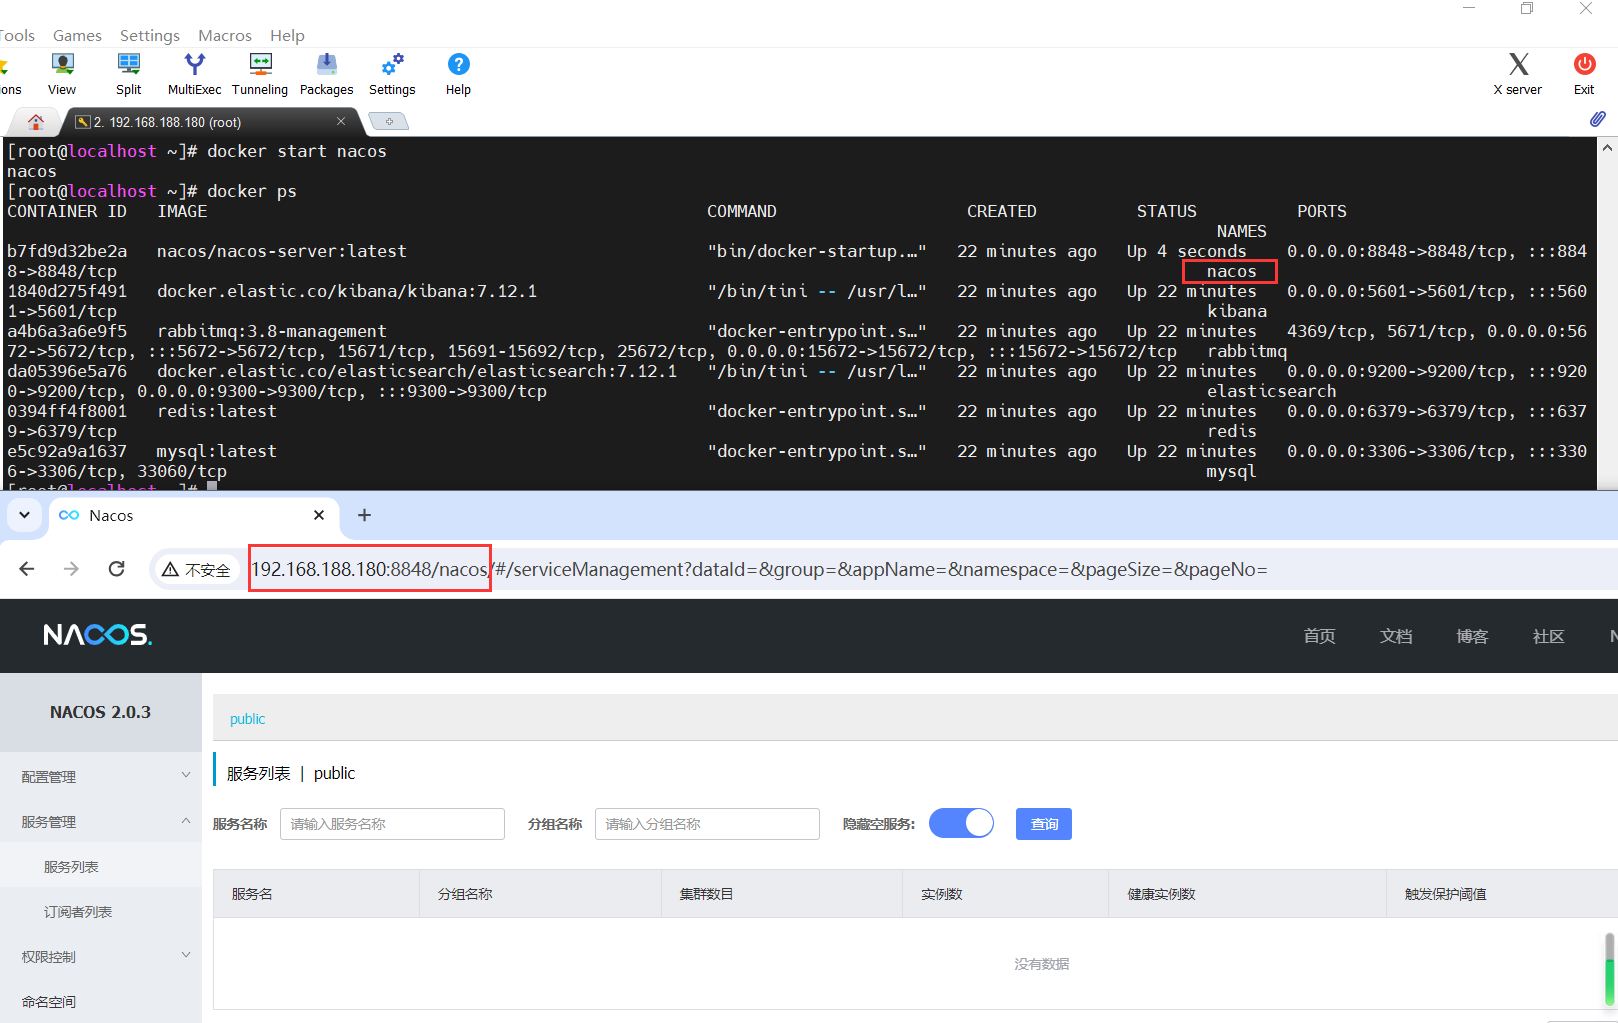Click the NACOS 2.0.3 version label

[x=100, y=712]
